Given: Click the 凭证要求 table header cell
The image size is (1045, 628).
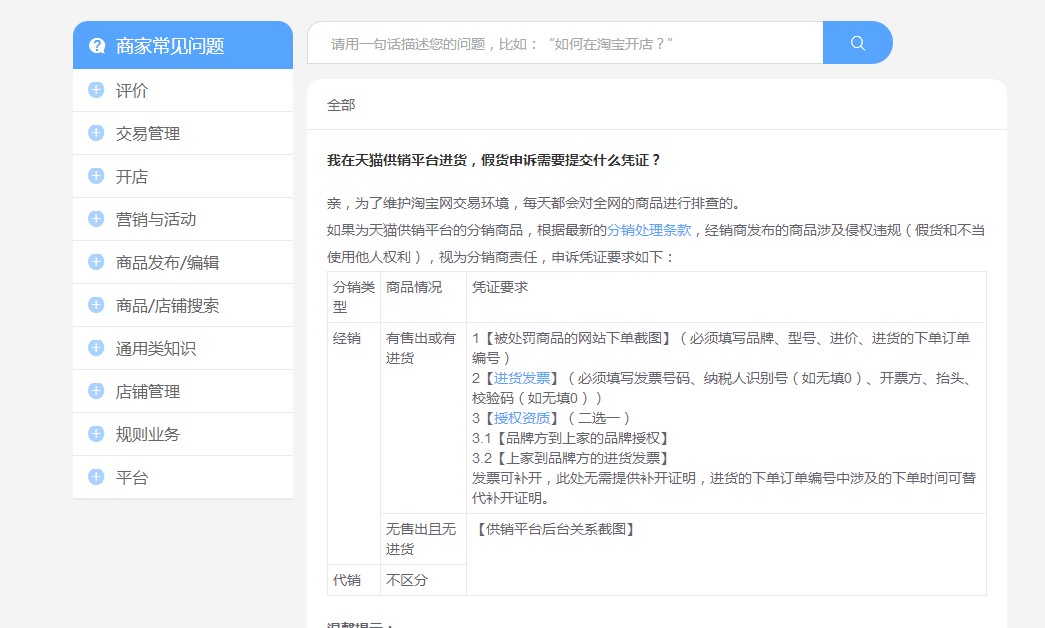Looking at the screenshot, I should pyautogui.click(x=726, y=297).
